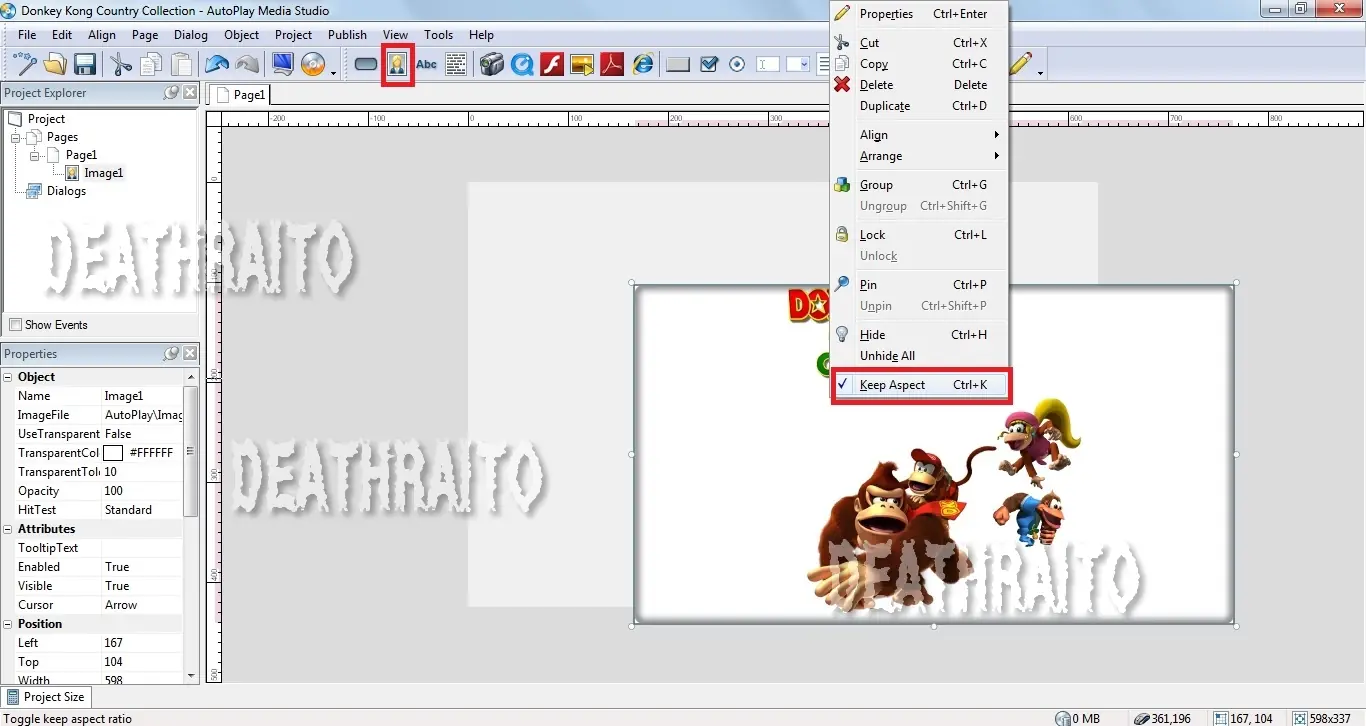This screenshot has width=1366, height=726.
Task: Insert an xButton object from the toolbar
Action: [678, 65]
